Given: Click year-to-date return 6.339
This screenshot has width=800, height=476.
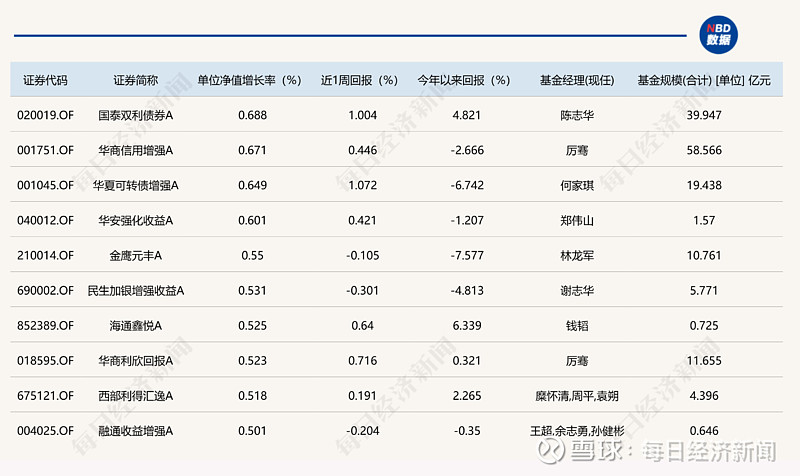Looking at the screenshot, I should click(467, 325).
